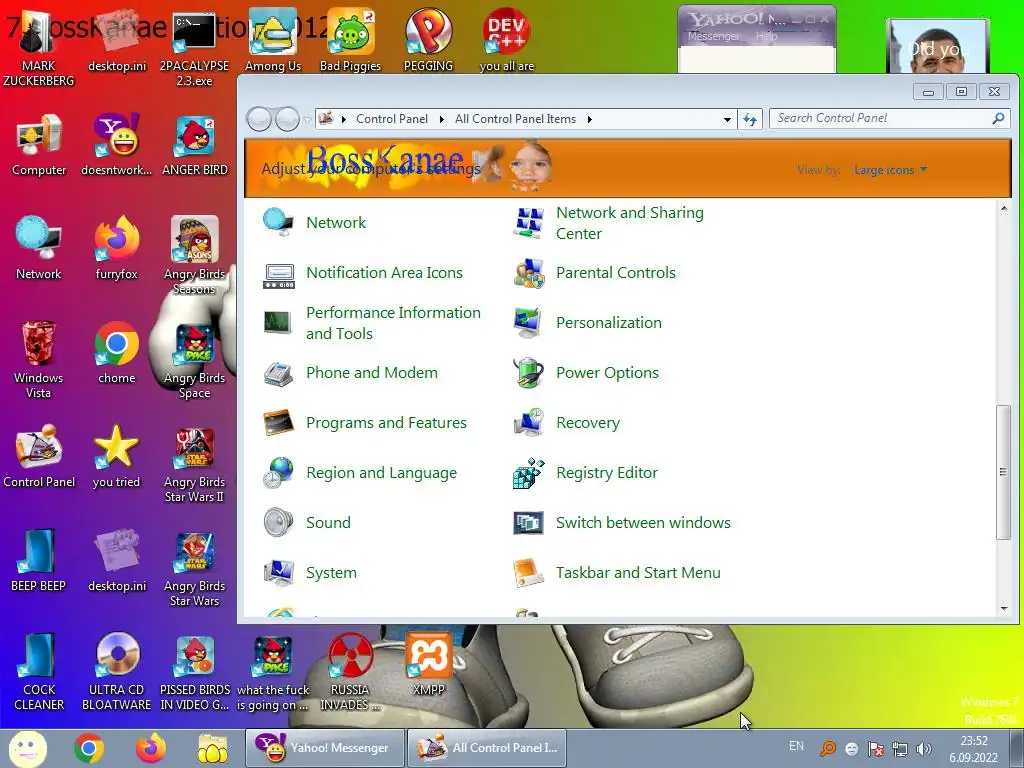Click All Control Panel Items breadcrumb

515,119
